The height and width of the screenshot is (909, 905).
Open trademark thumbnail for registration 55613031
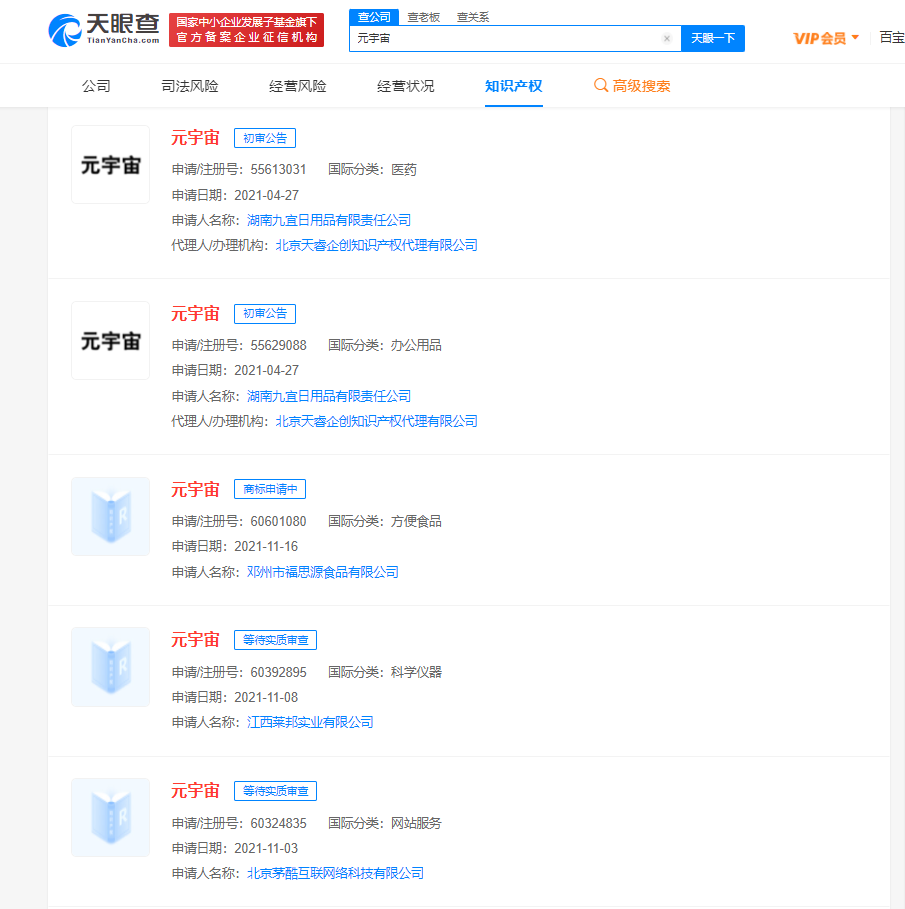[x=110, y=165]
